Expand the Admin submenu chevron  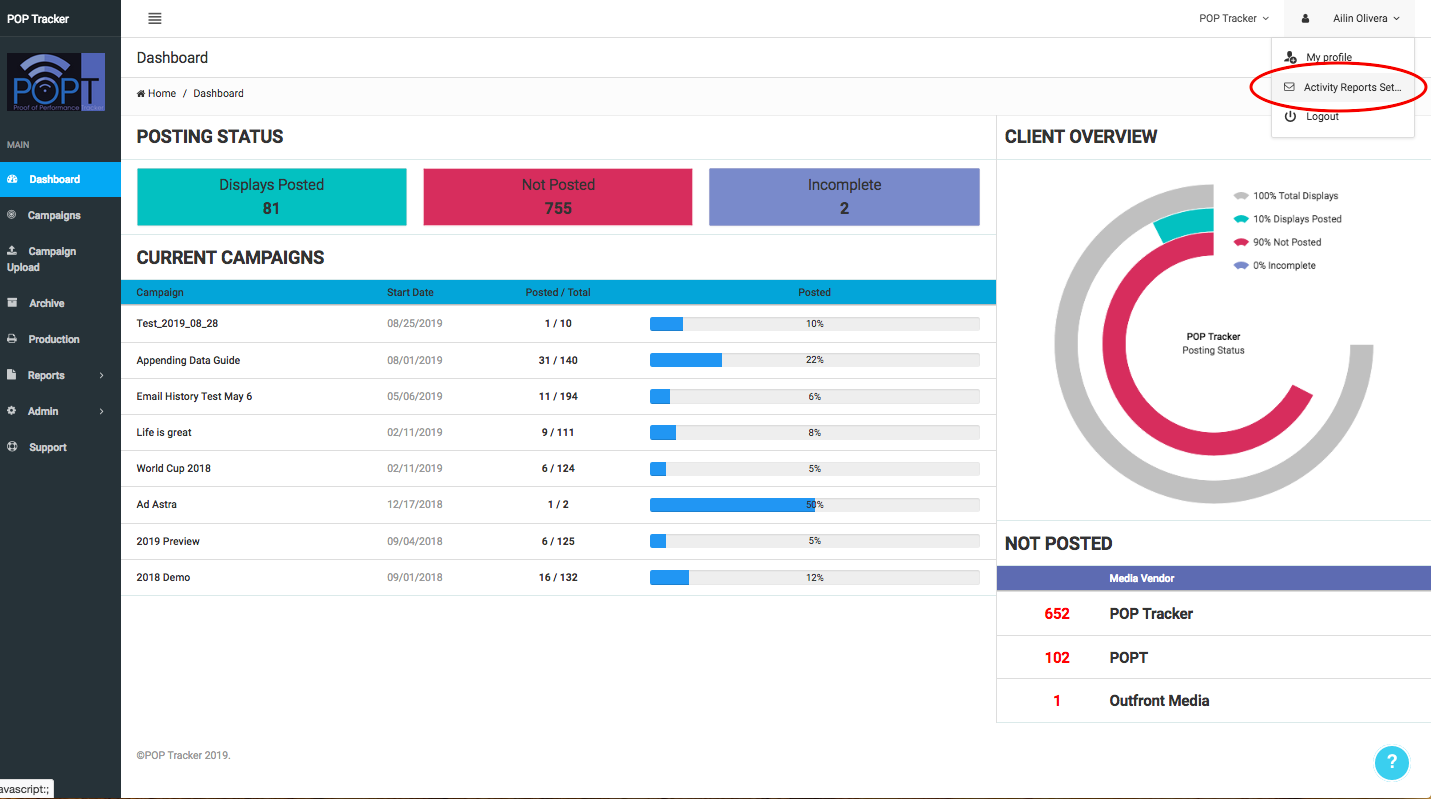click(102, 412)
